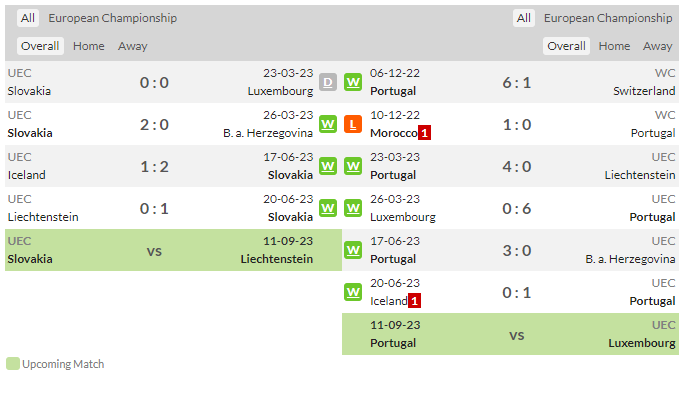
Task: Click the win icon for Iceland 1:2 Slovakia
Action: point(328,166)
